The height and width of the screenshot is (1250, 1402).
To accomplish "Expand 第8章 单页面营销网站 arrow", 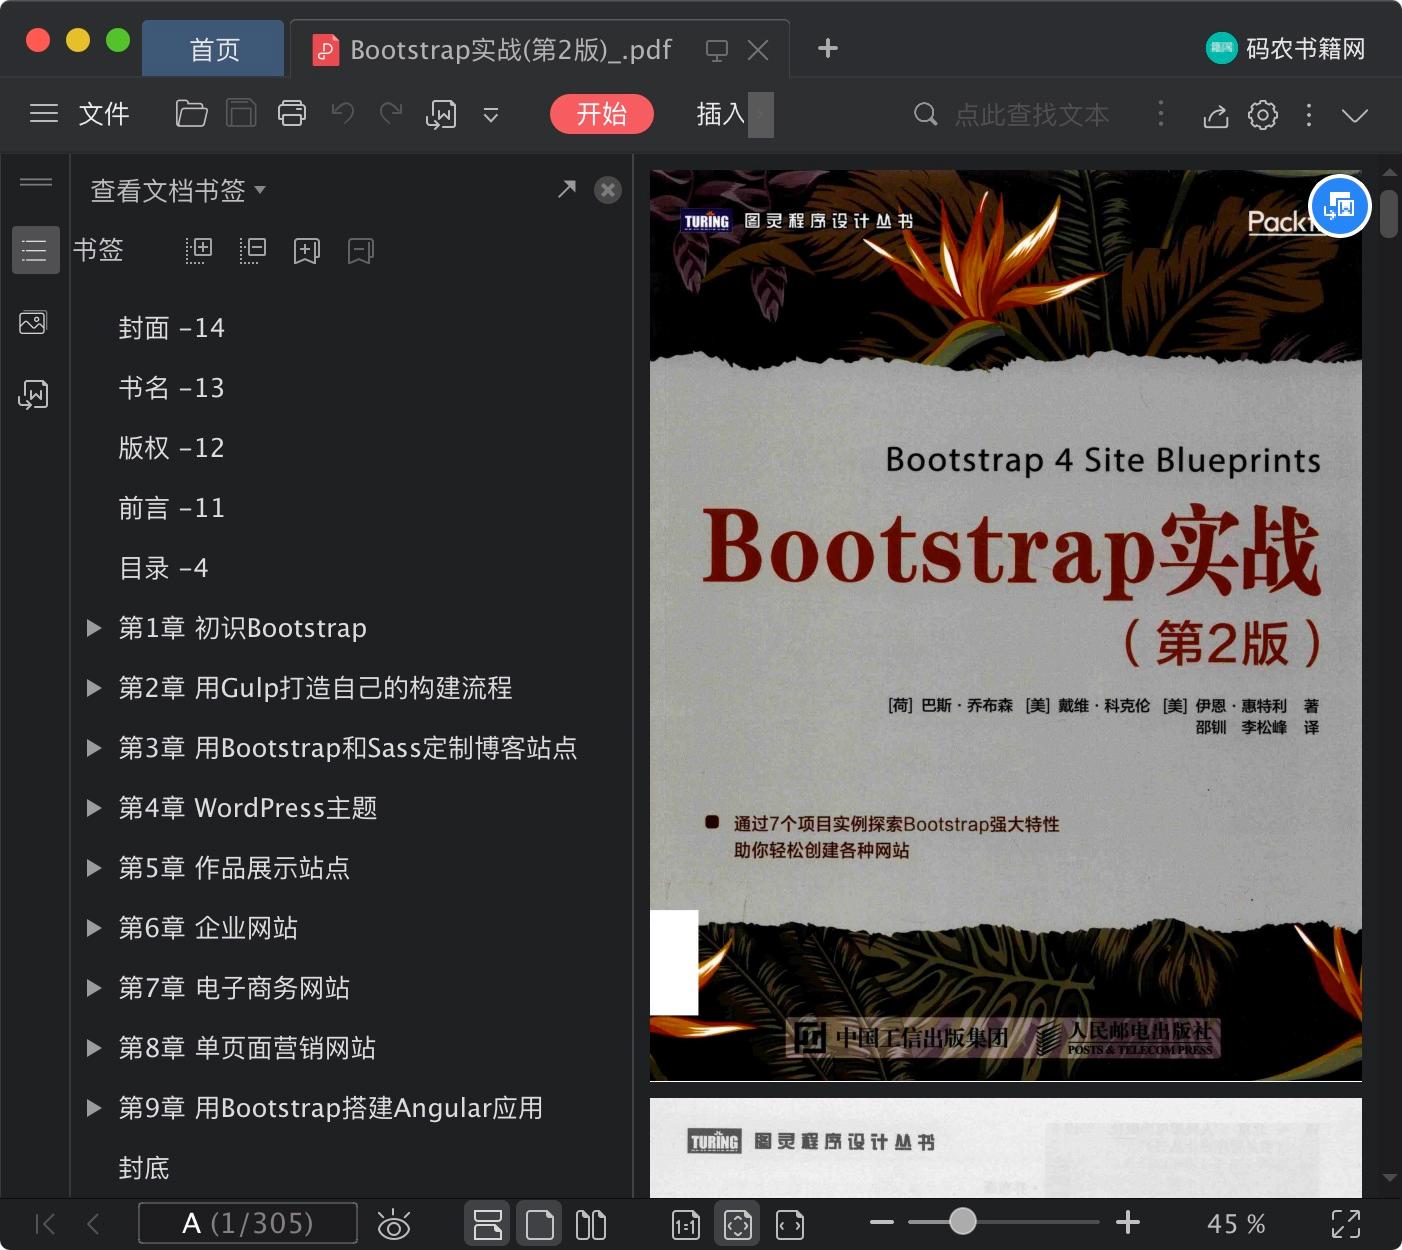I will pyautogui.click(x=94, y=1048).
